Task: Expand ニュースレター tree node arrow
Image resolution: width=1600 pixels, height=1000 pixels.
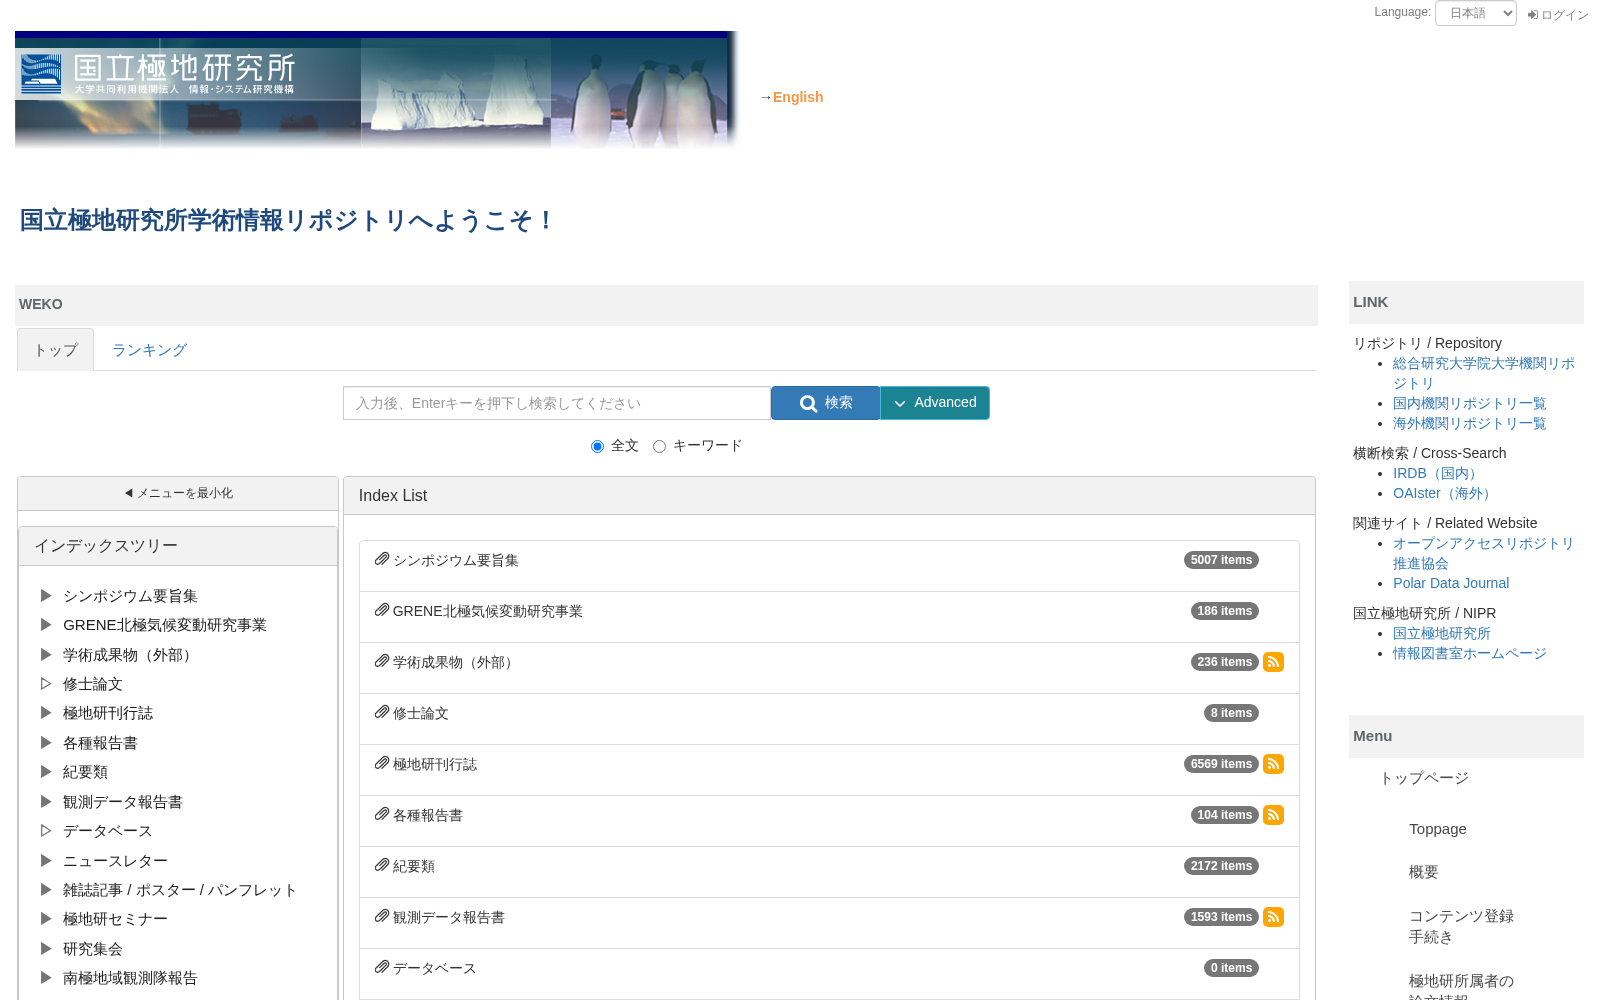Action: tap(46, 861)
